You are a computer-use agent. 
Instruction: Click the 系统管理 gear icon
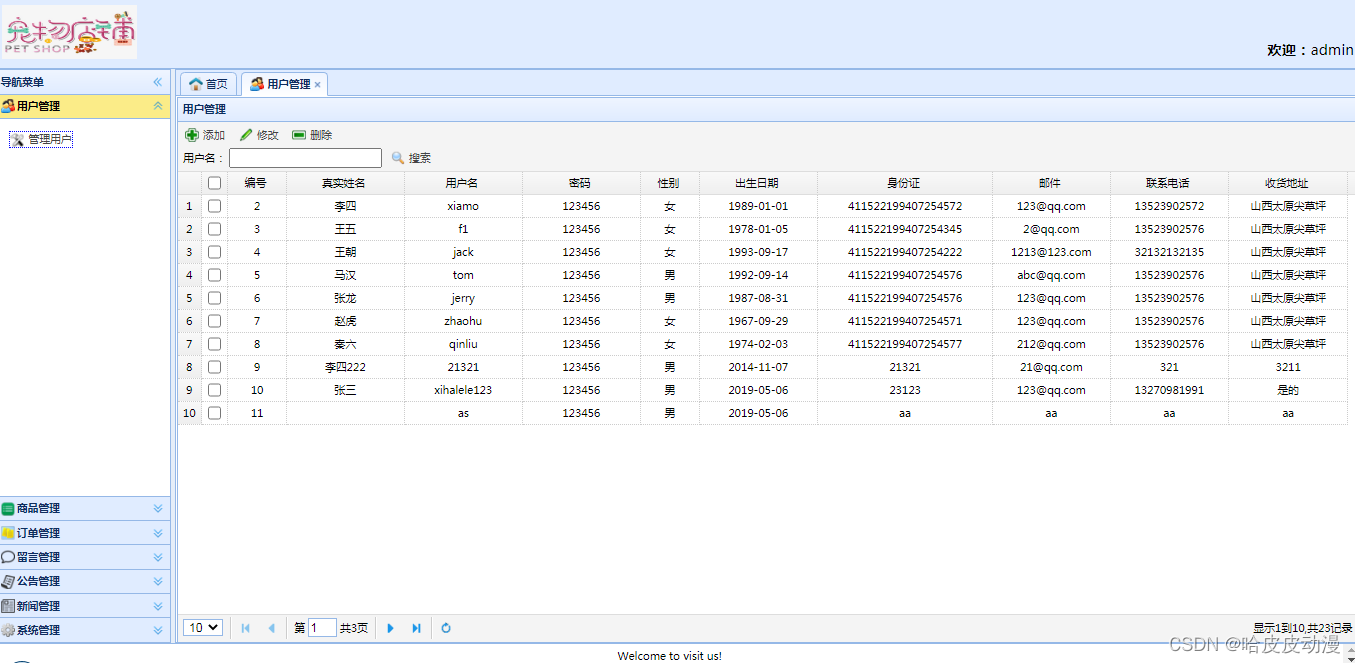[8, 630]
